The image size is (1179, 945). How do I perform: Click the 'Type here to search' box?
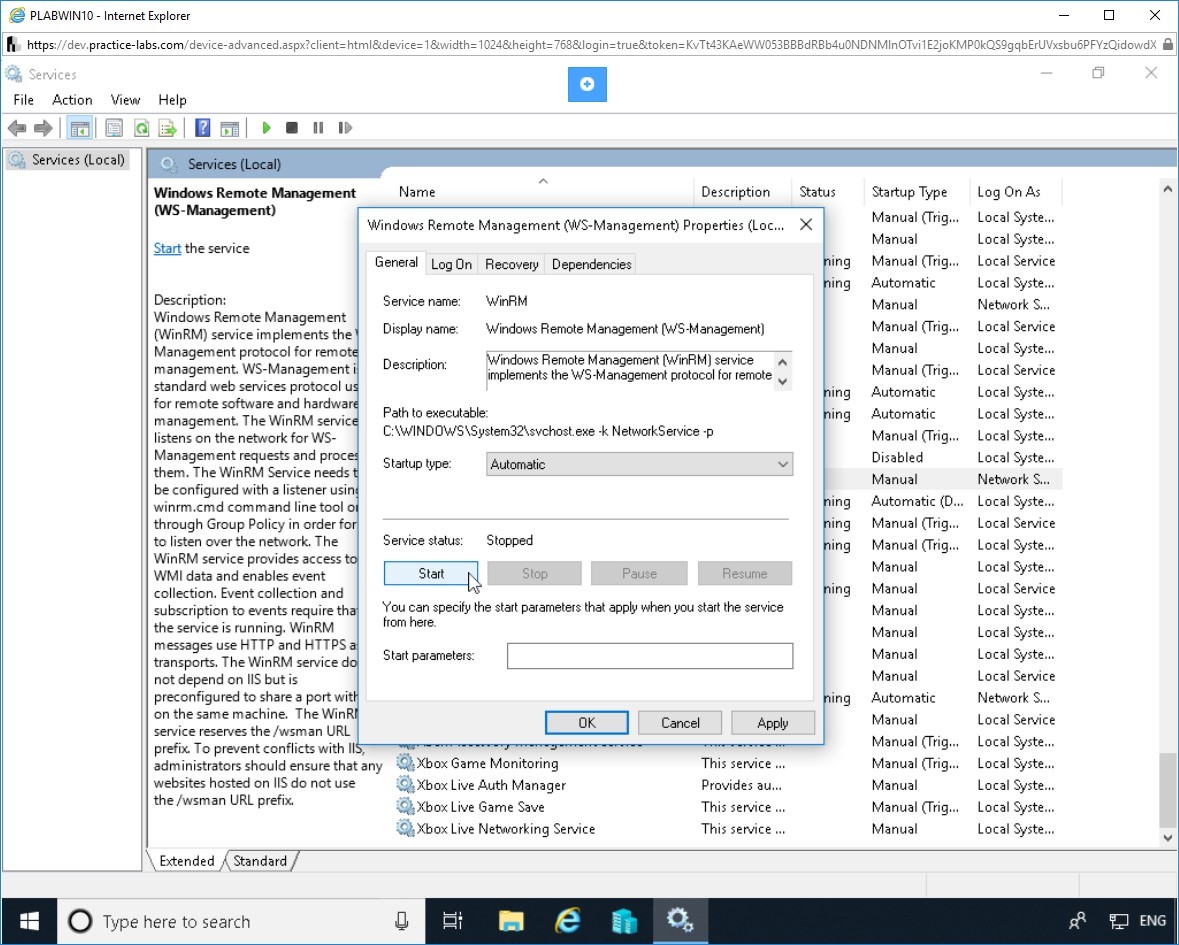(241, 921)
